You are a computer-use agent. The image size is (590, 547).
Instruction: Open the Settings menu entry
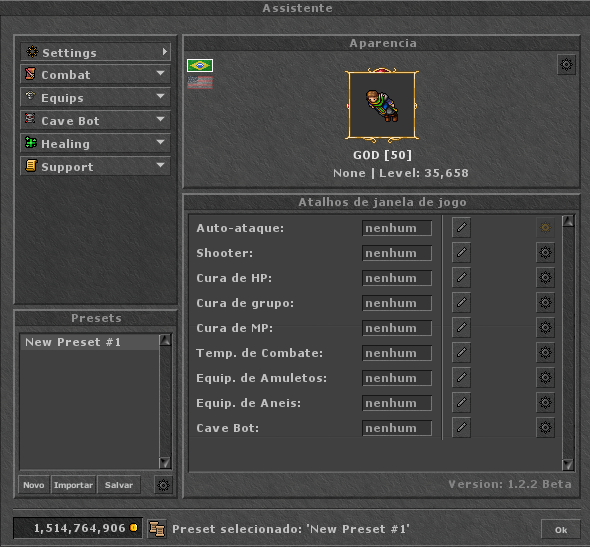96,52
